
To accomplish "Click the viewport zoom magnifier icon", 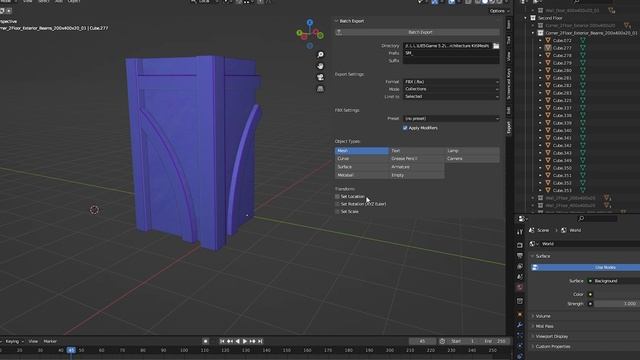I will tap(320, 55).
